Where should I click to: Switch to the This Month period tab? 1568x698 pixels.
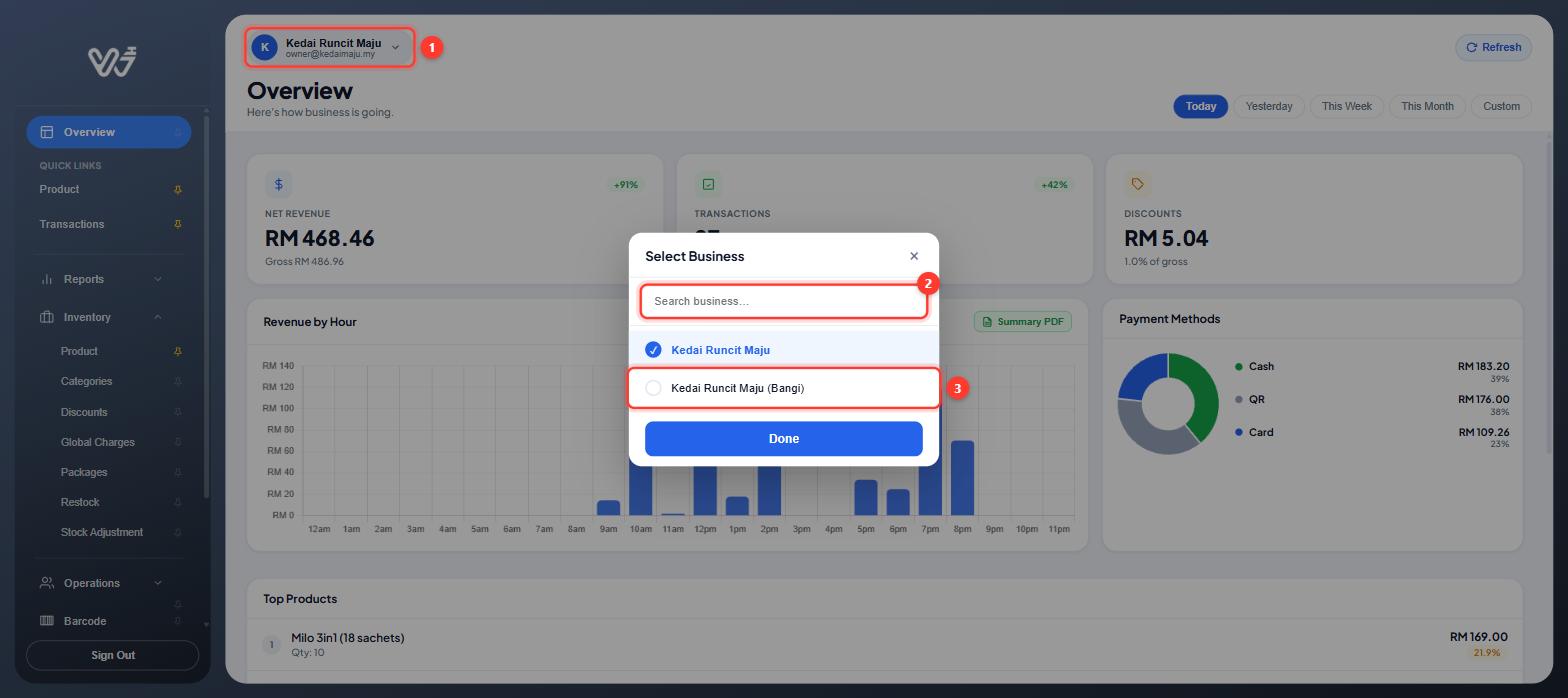click(x=1427, y=106)
